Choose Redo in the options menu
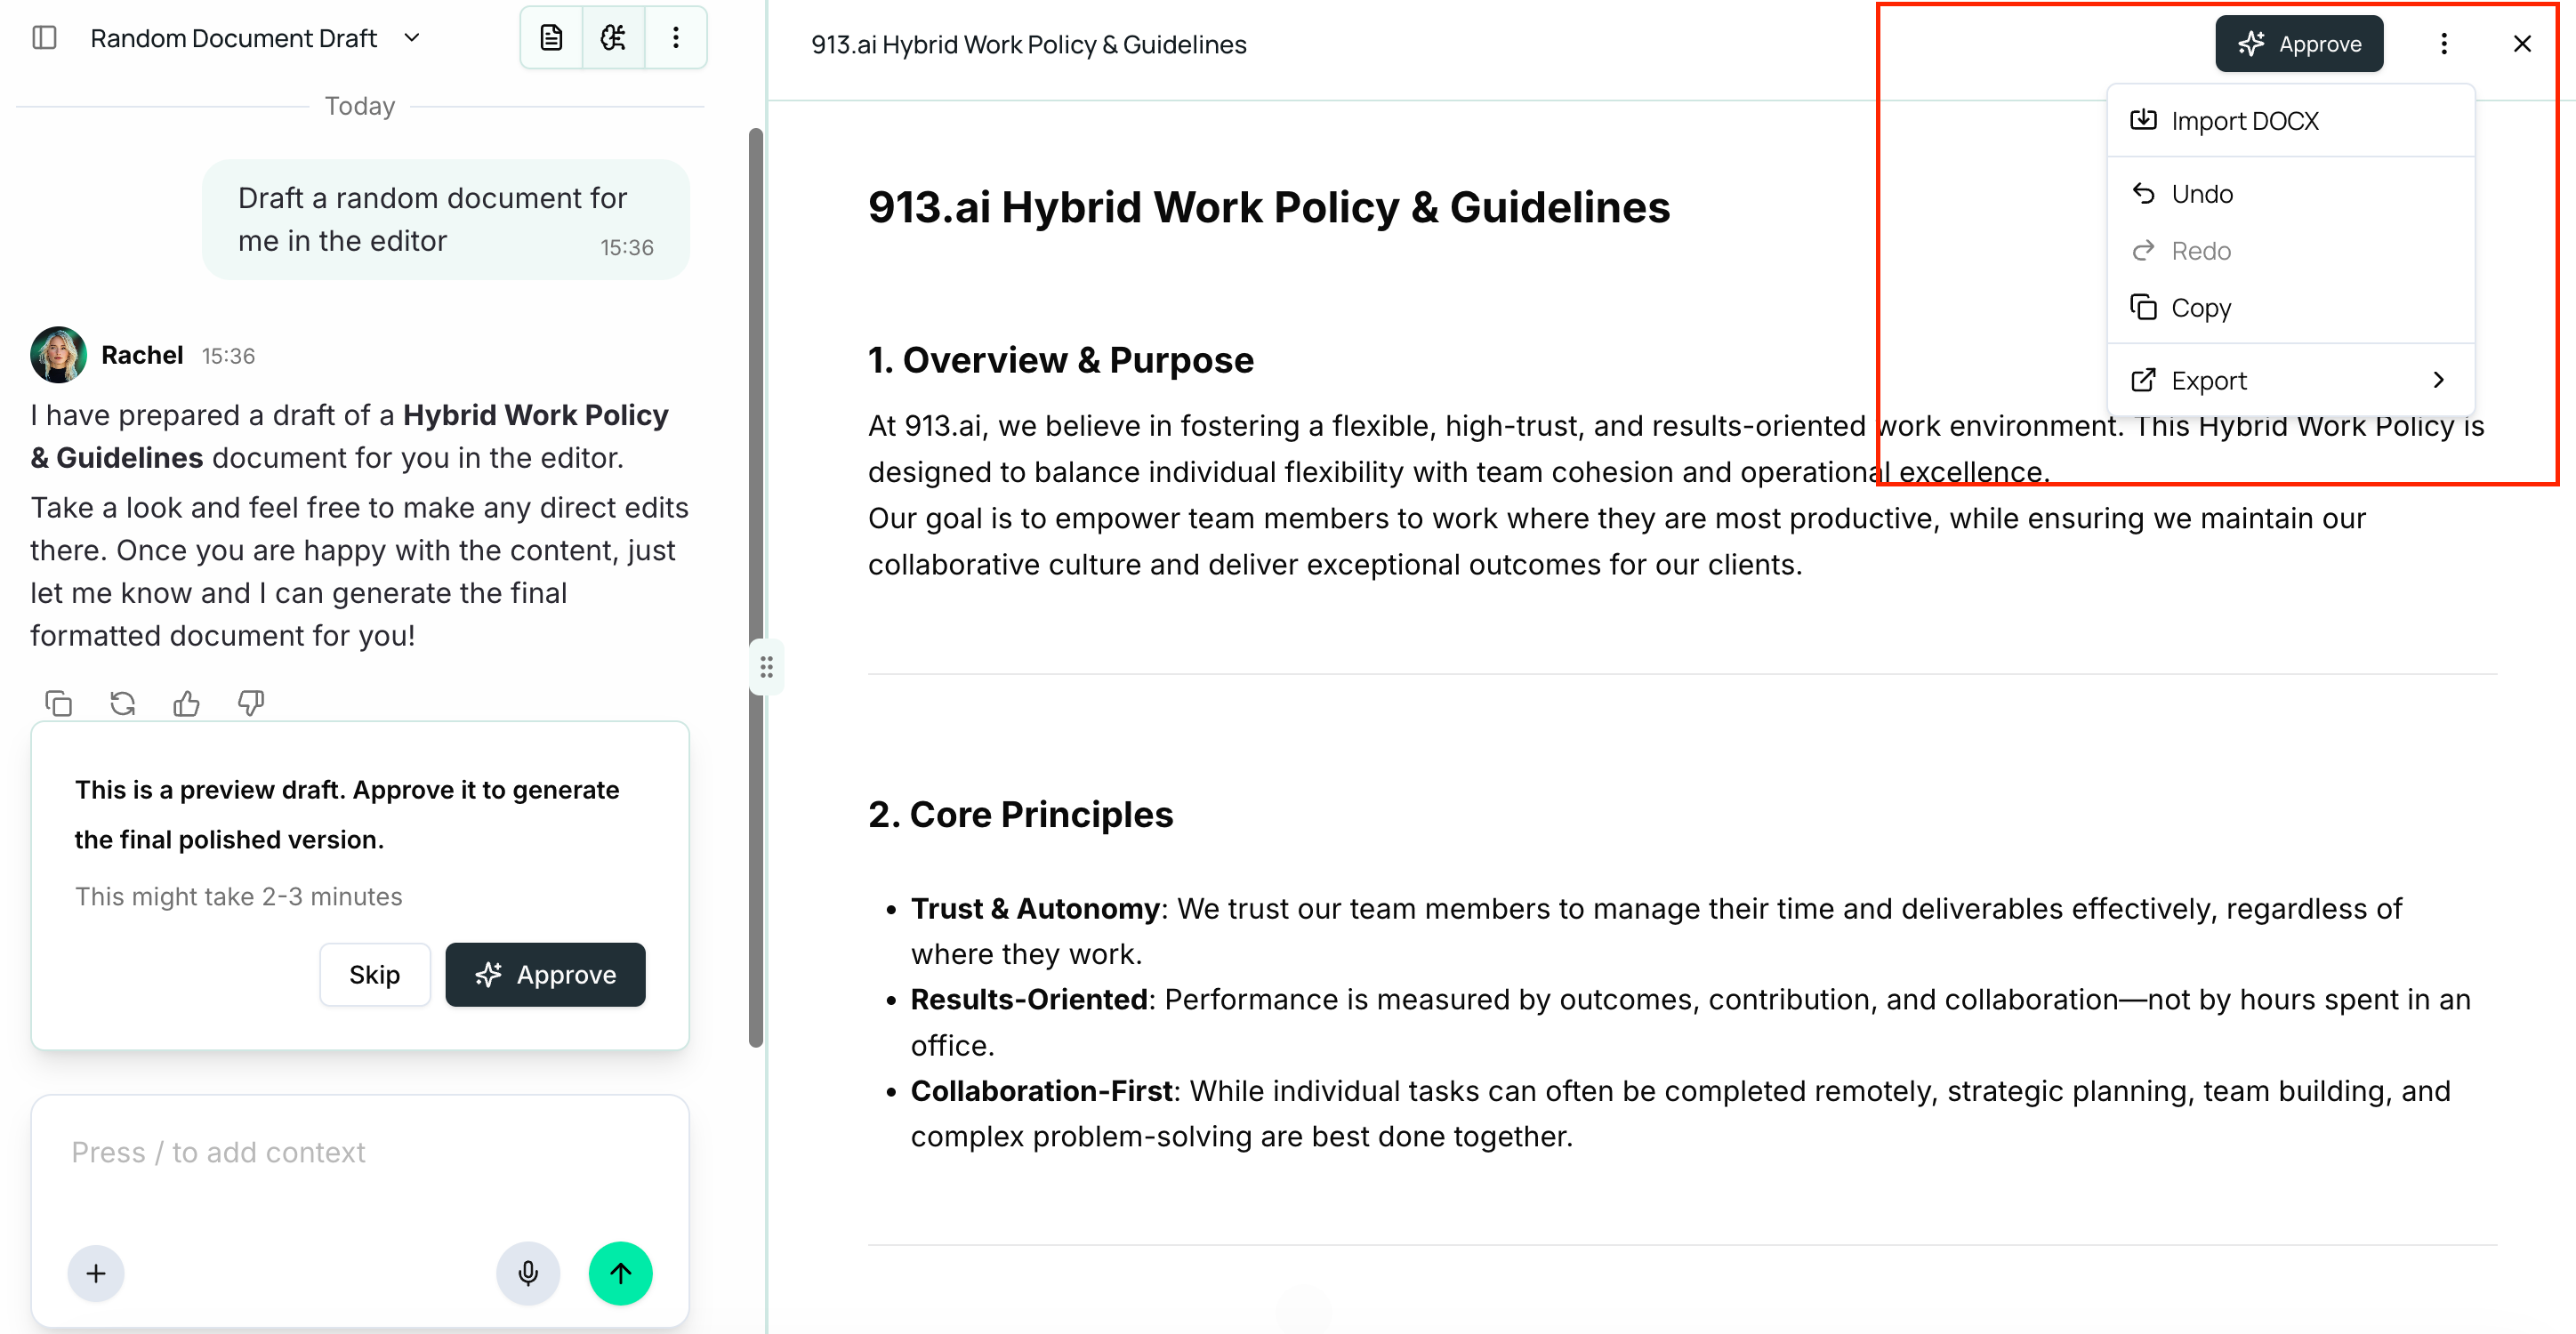The height and width of the screenshot is (1334, 2576). tap(2290, 251)
